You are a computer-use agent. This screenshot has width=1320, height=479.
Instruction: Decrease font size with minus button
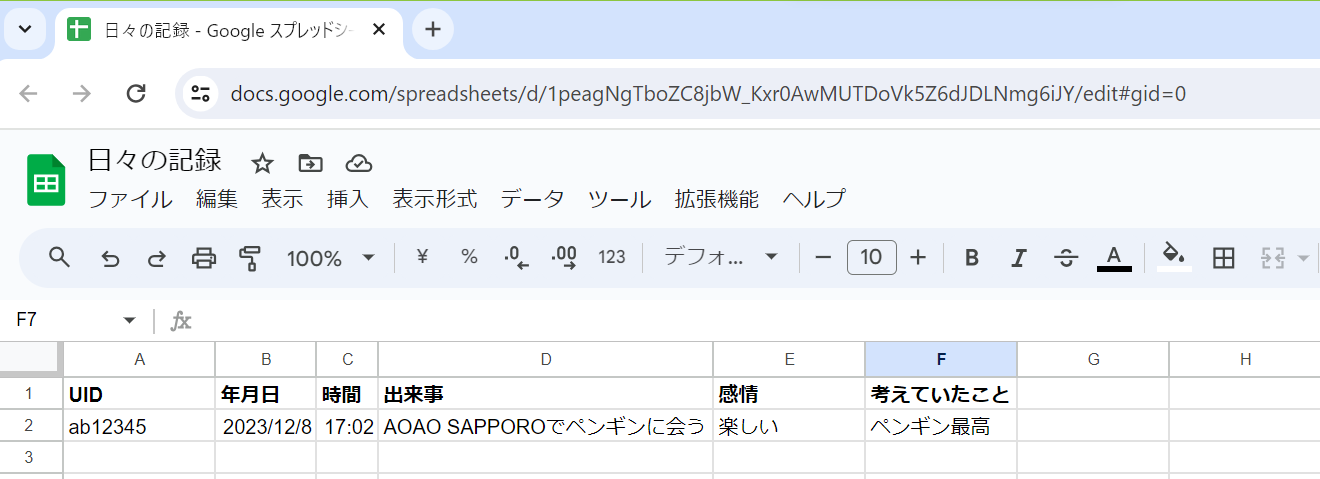(823, 258)
